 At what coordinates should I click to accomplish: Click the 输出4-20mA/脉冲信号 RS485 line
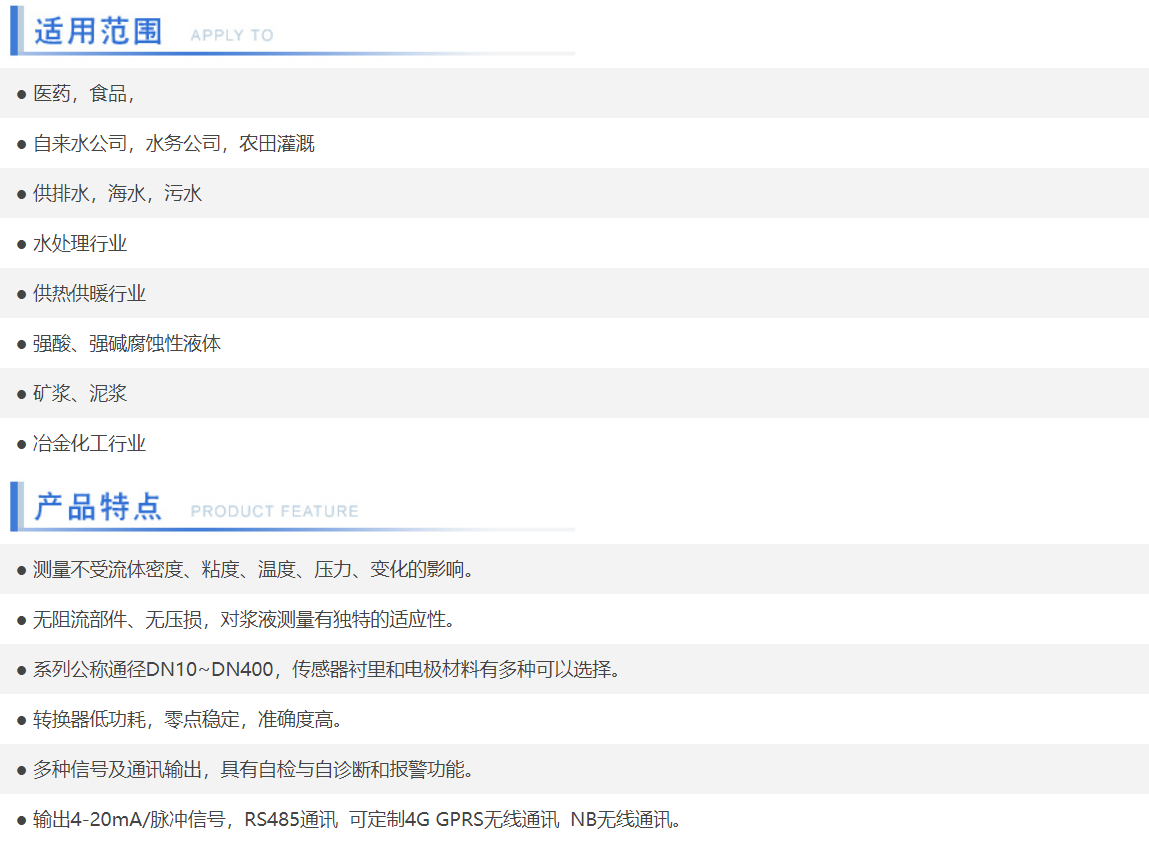[x=358, y=820]
